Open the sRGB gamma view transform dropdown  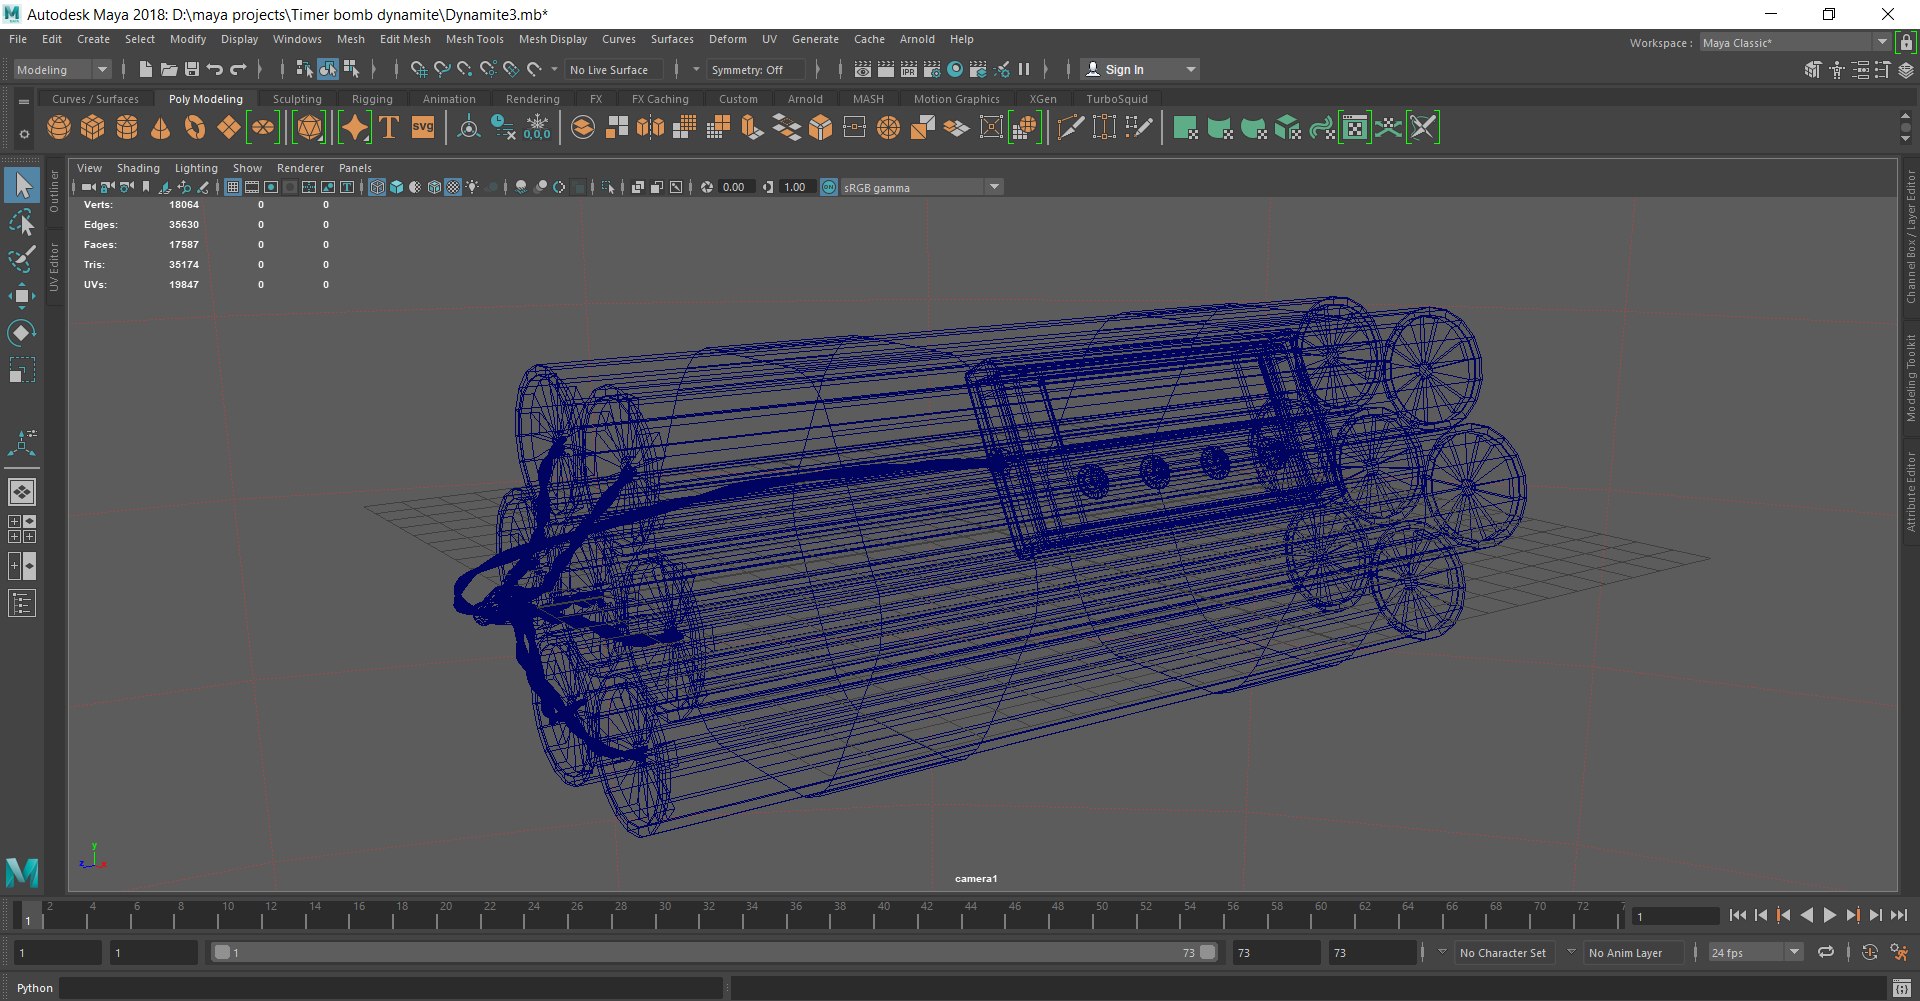click(x=921, y=187)
